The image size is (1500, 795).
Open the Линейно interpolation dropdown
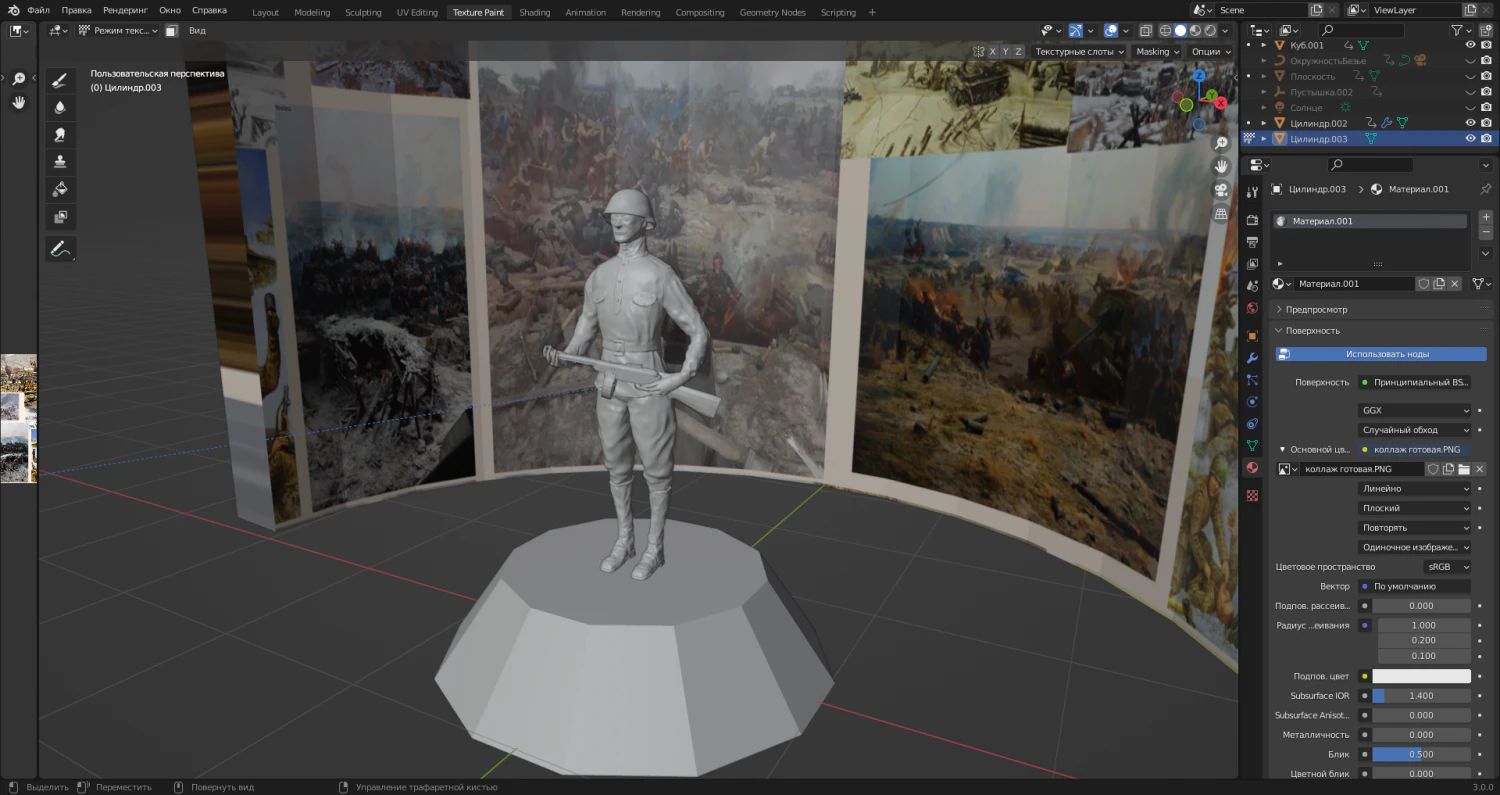click(1416, 489)
